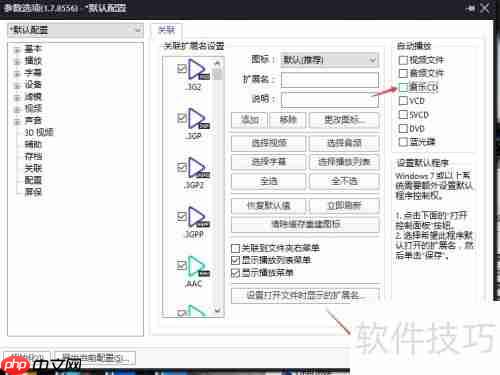Screen dimensions: 500x375
Task: Toggle the .3GP extension checkbox
Action: (x=182, y=117)
